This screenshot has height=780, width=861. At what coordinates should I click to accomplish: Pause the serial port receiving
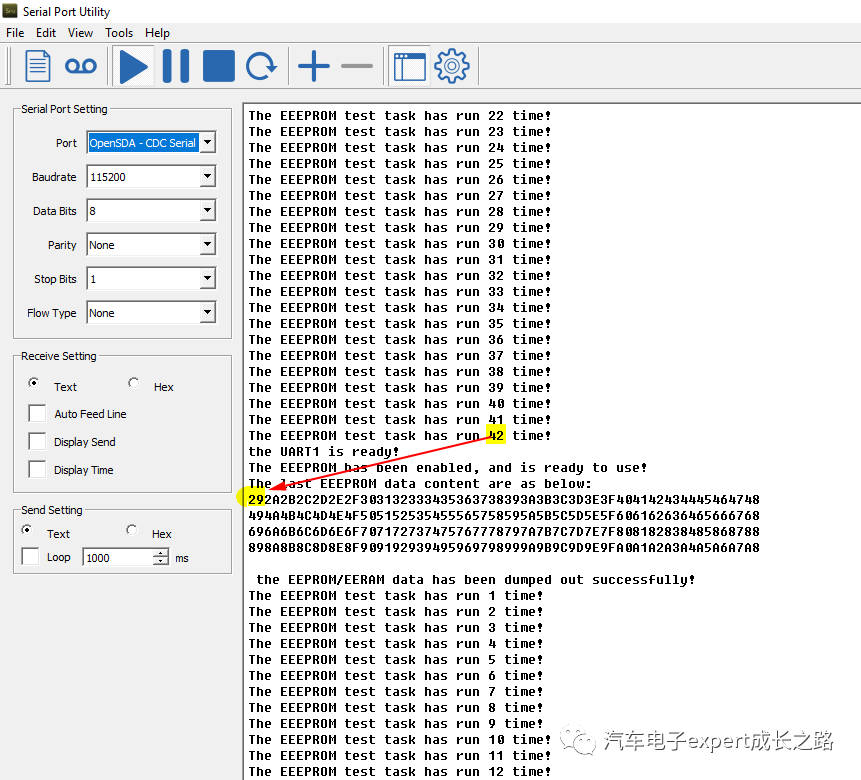[x=176, y=67]
